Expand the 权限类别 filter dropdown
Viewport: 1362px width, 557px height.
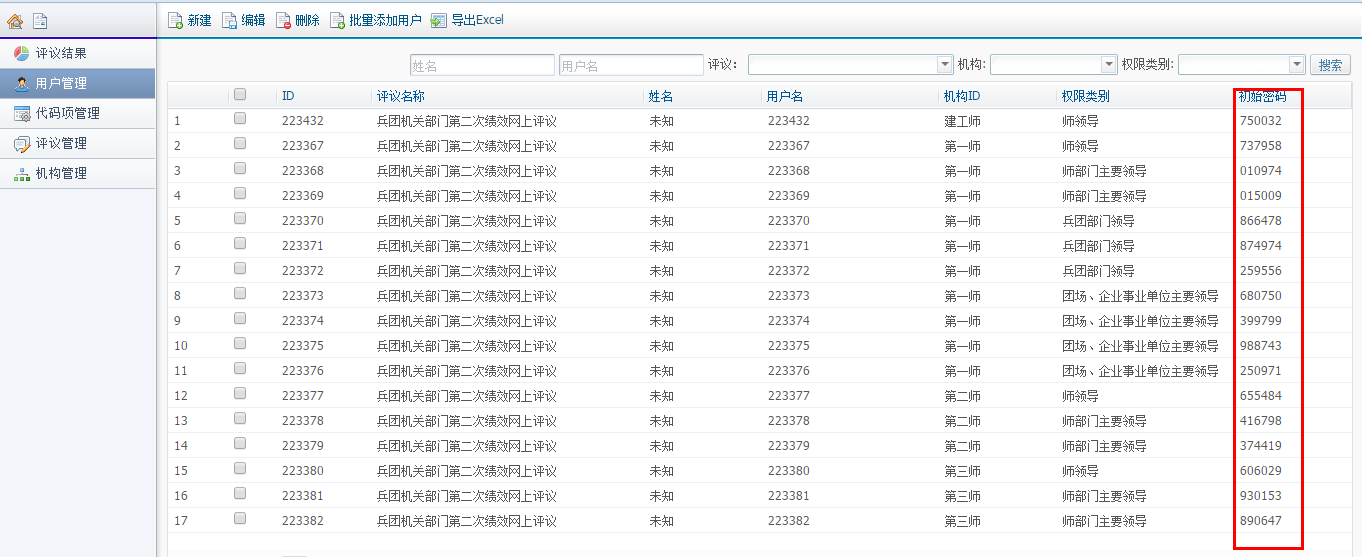(1297, 64)
